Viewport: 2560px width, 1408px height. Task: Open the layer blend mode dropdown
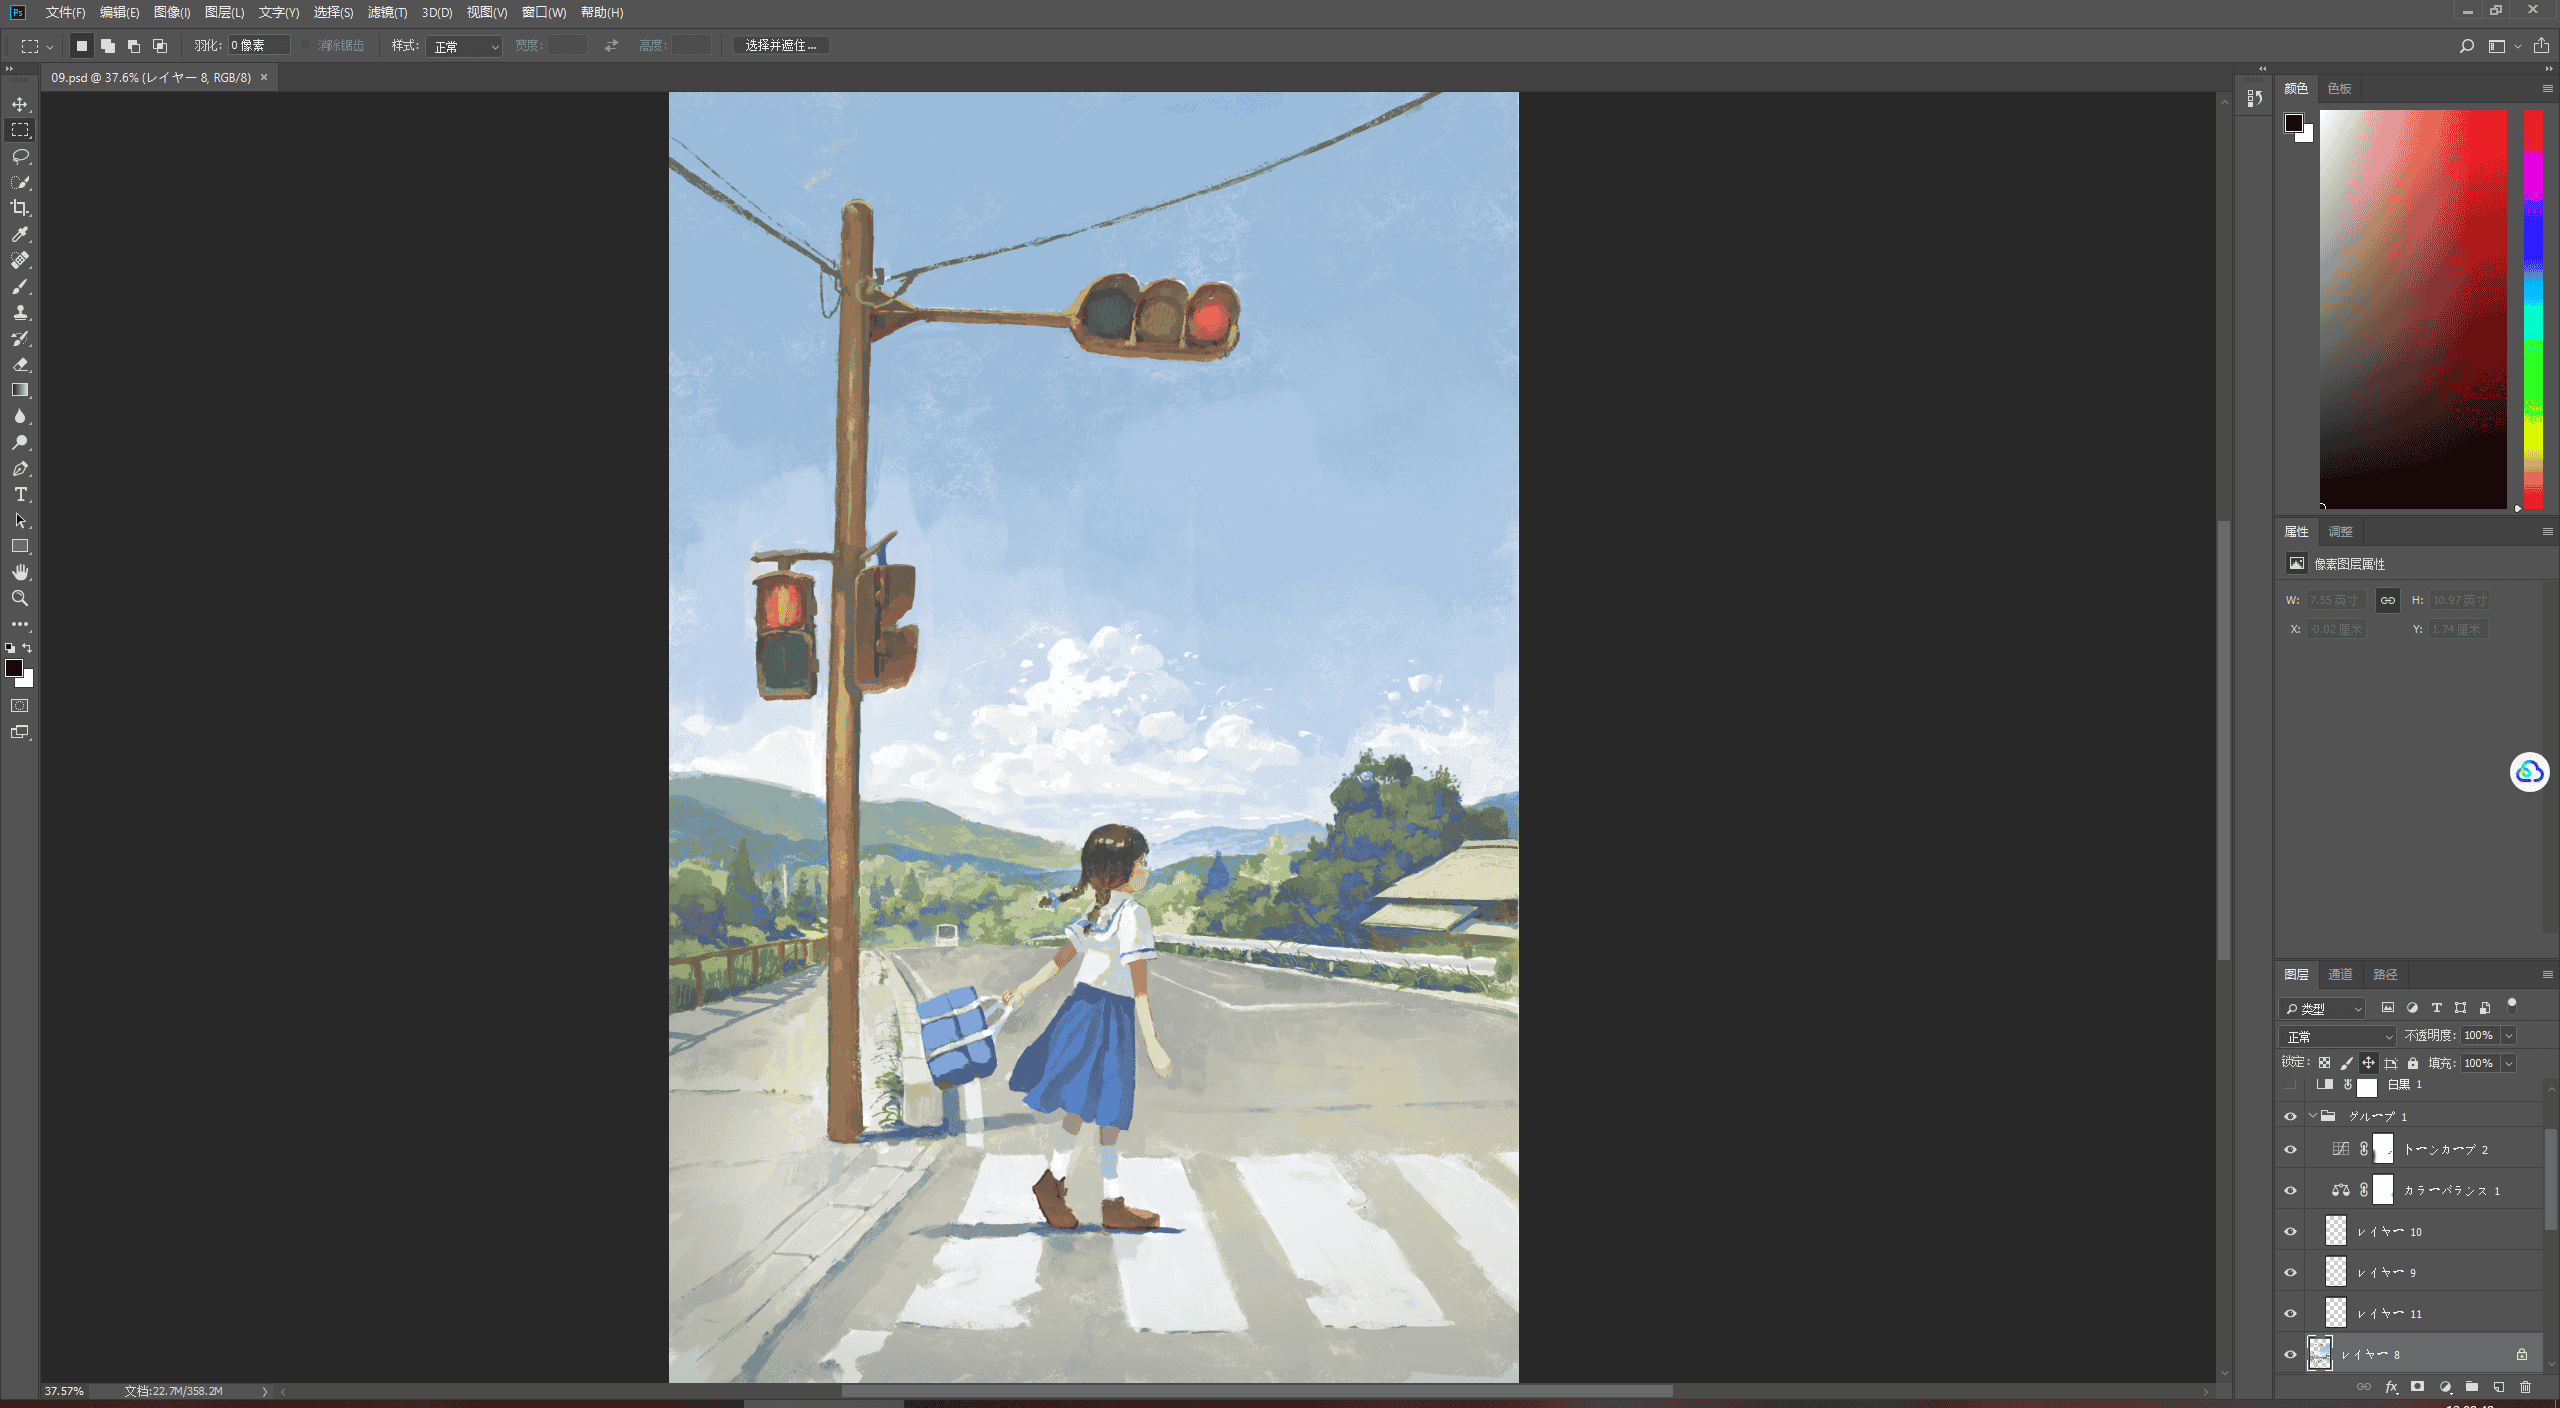pyautogui.click(x=2337, y=1036)
